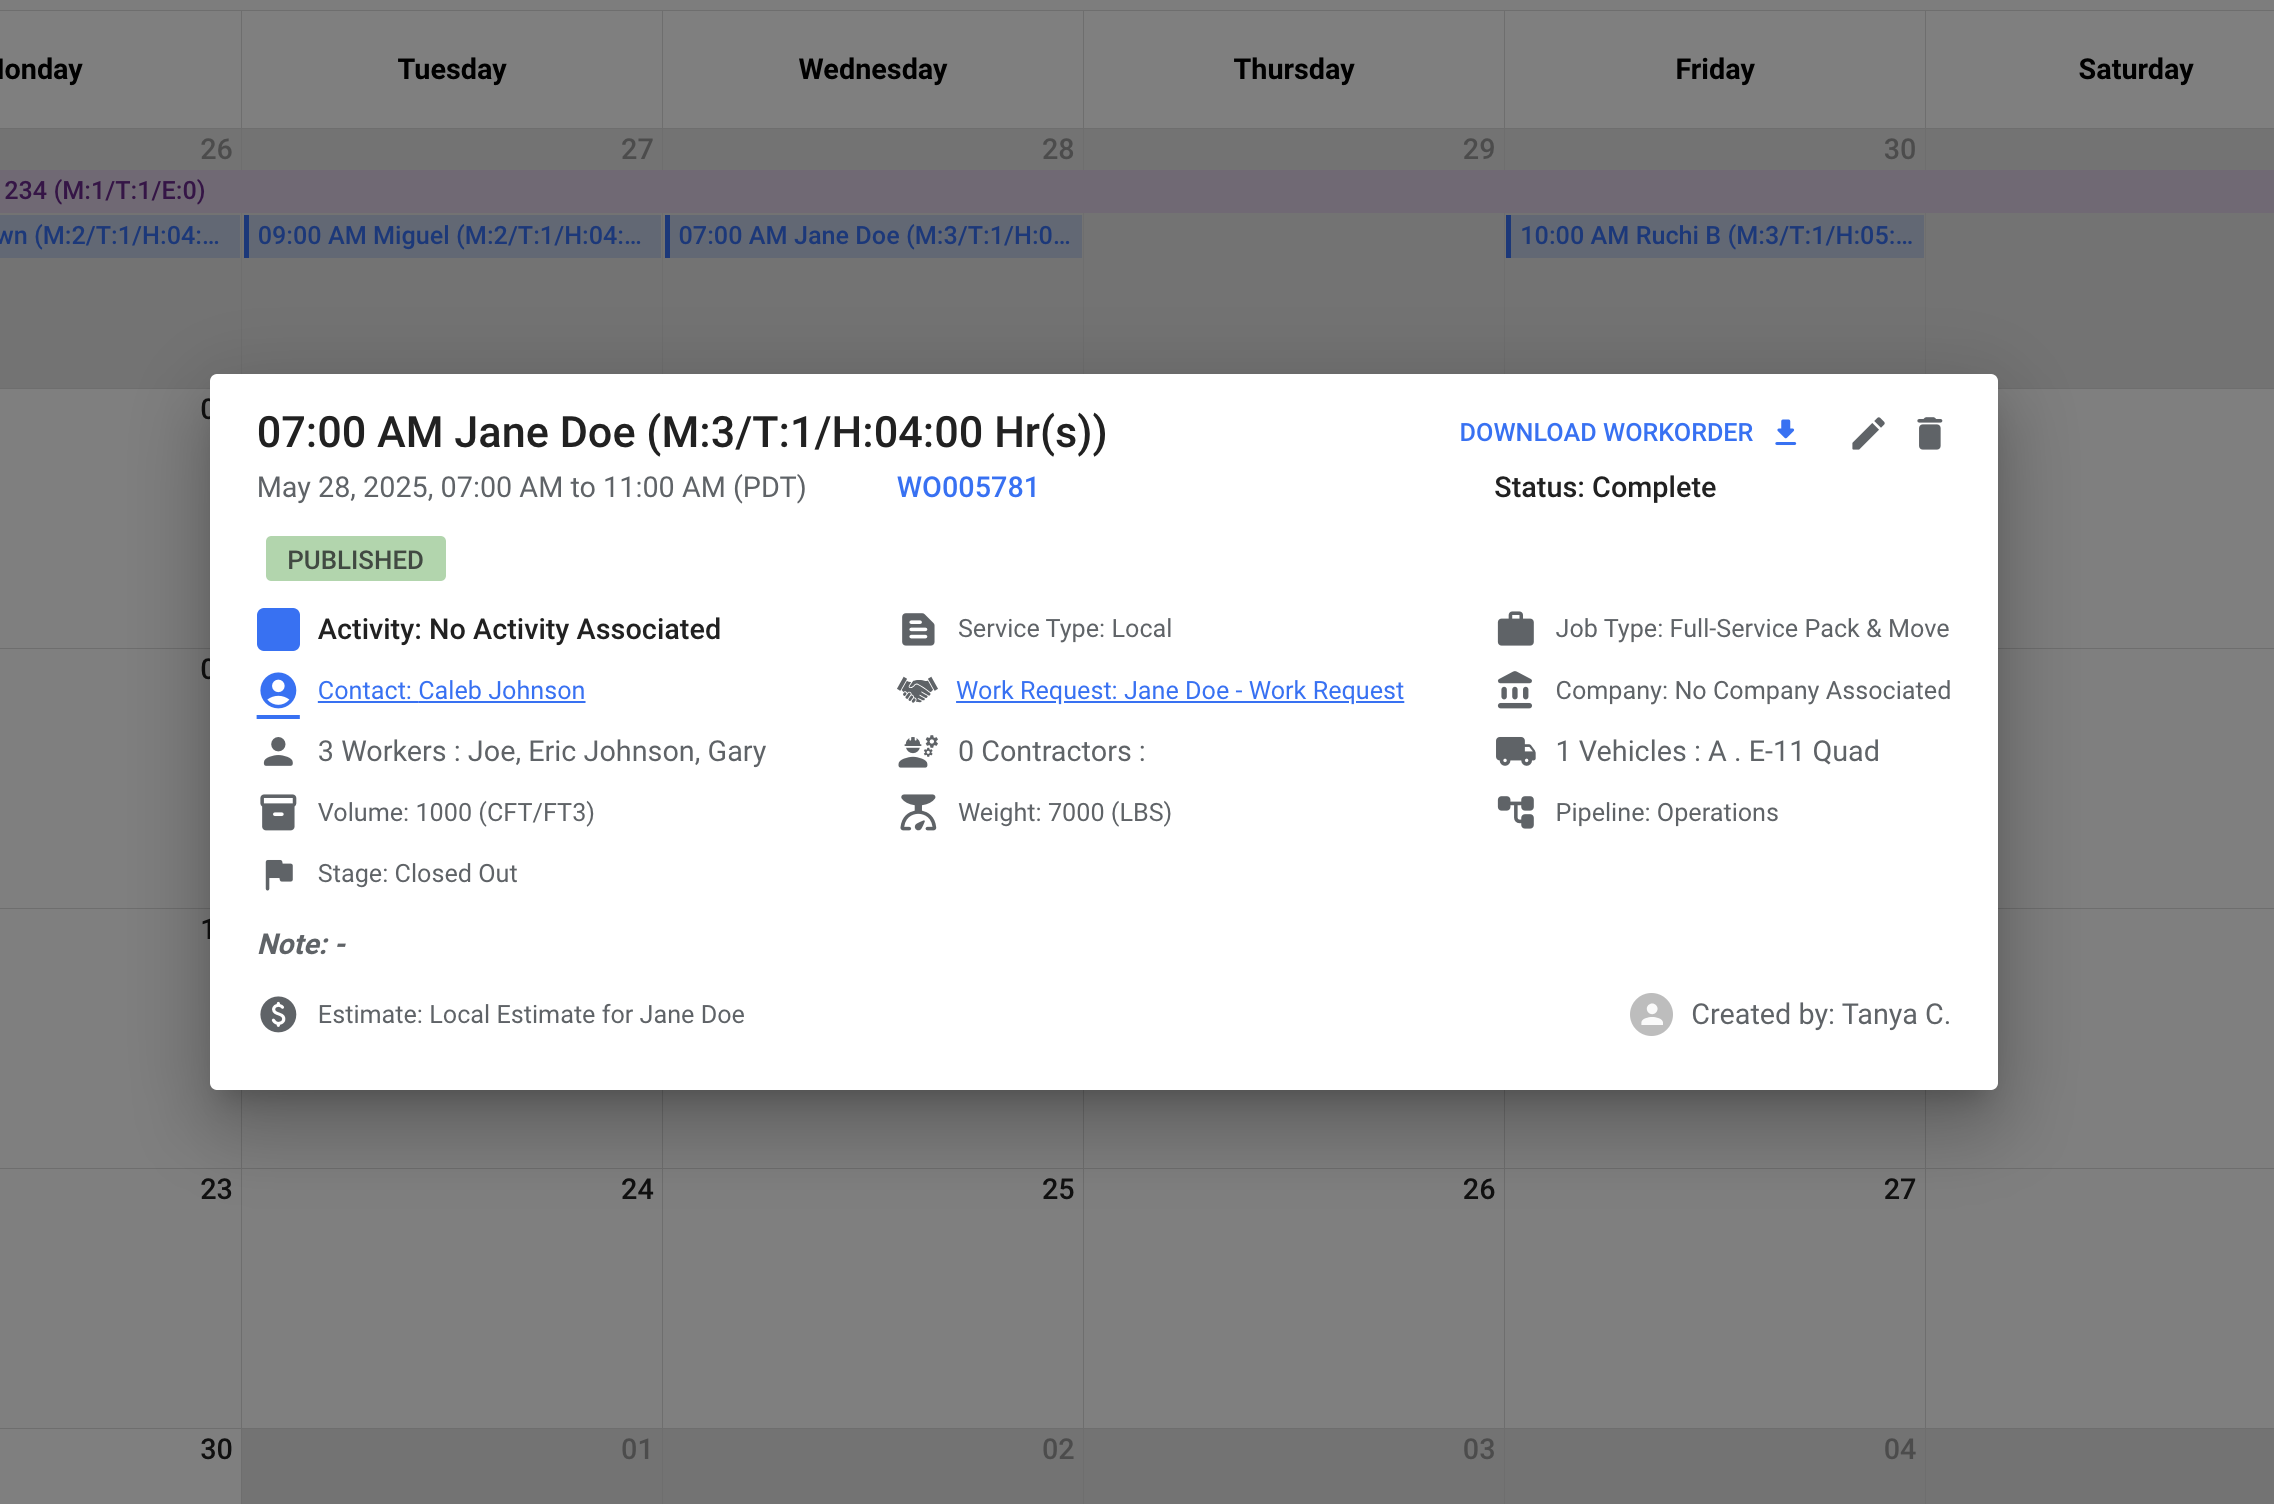Click DOWNLOAD WORKORDER button
Image resolution: width=2274 pixels, height=1504 pixels.
point(1605,433)
